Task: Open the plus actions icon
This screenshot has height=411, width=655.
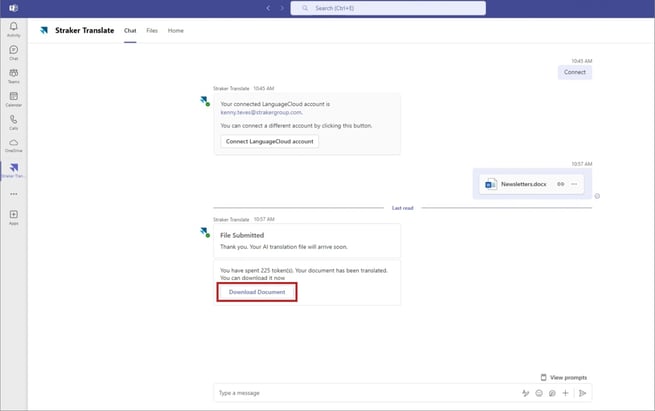Action: tap(565, 393)
